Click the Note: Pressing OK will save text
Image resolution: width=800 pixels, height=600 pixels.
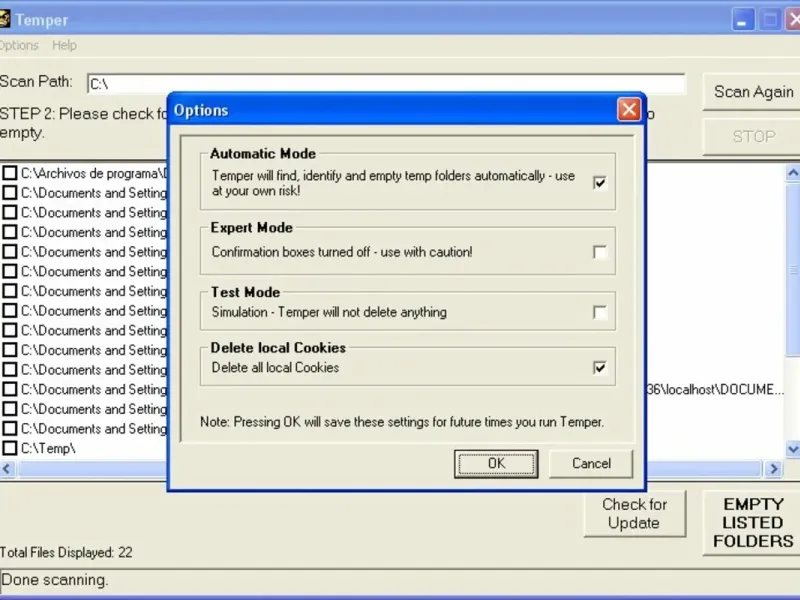click(402, 422)
